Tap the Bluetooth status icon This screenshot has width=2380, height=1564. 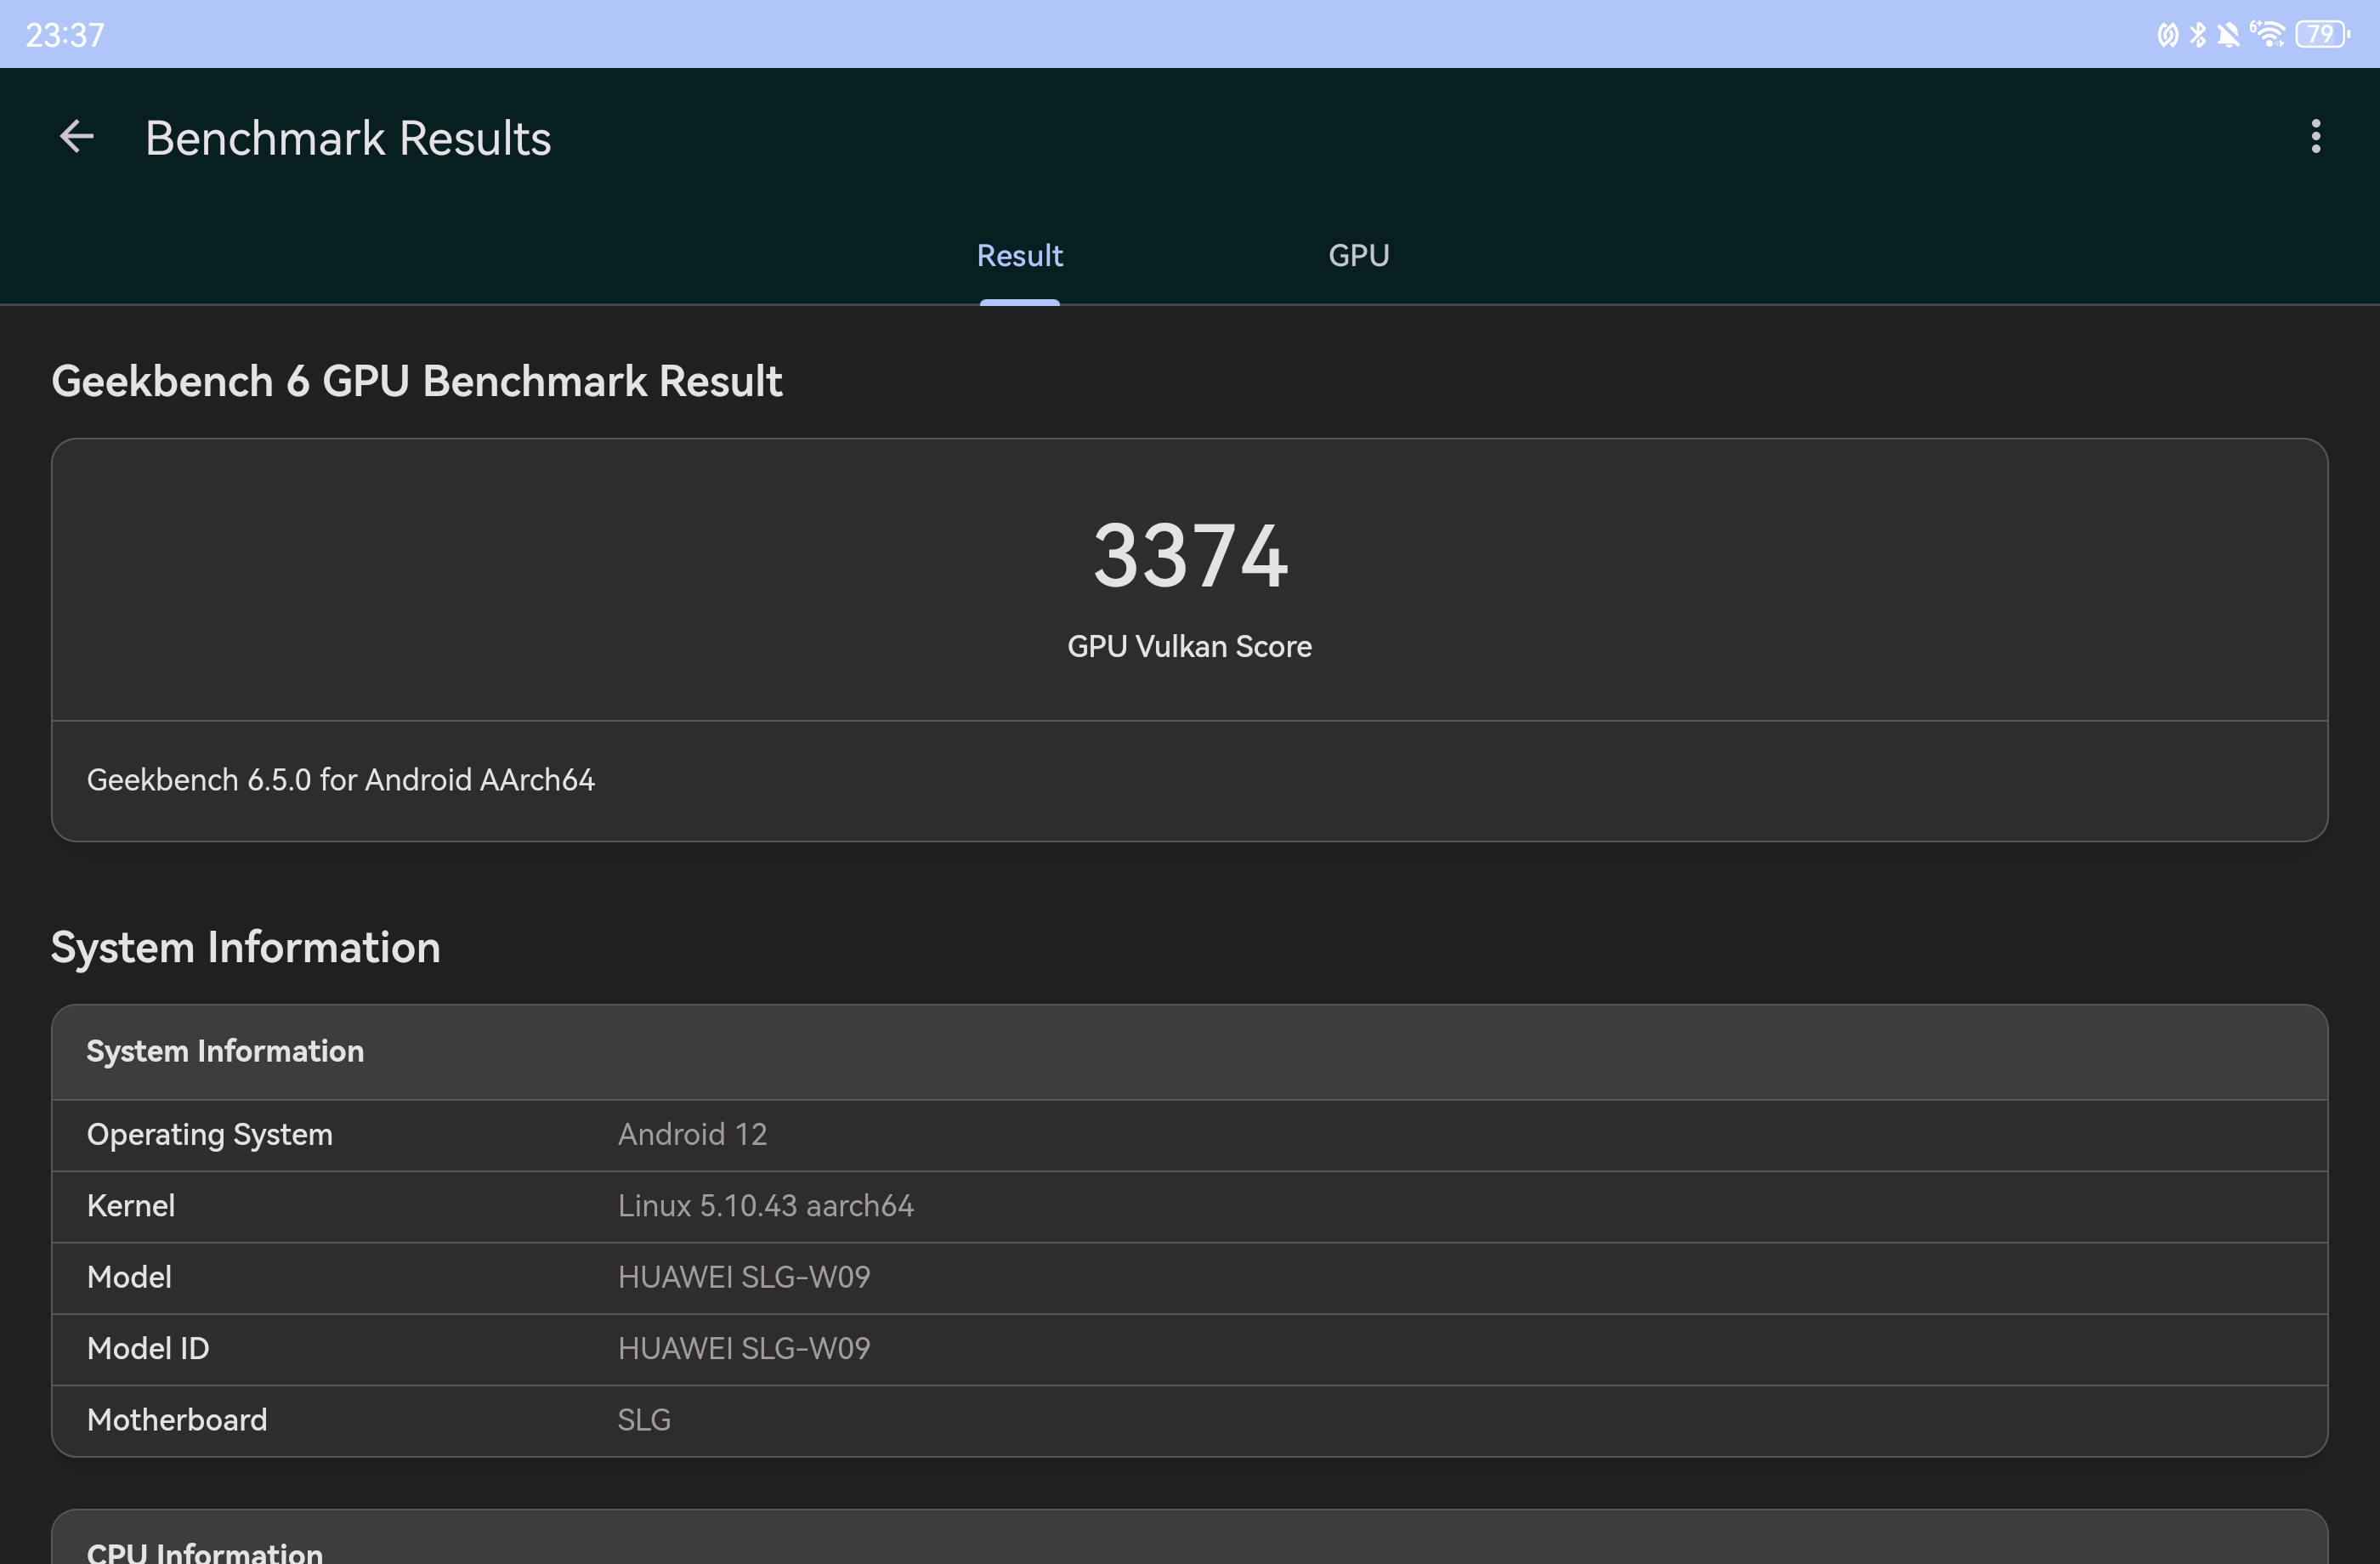pos(2198,35)
